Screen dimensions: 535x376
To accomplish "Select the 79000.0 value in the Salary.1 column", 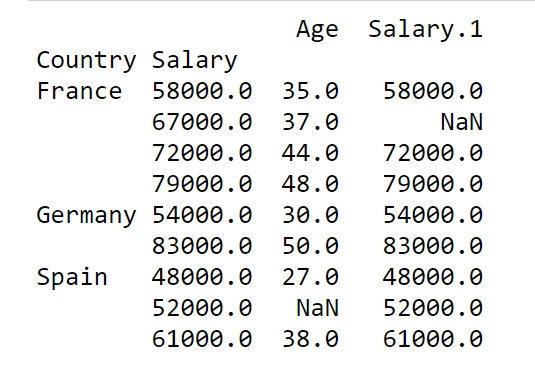I will pyautogui.click(x=433, y=184).
